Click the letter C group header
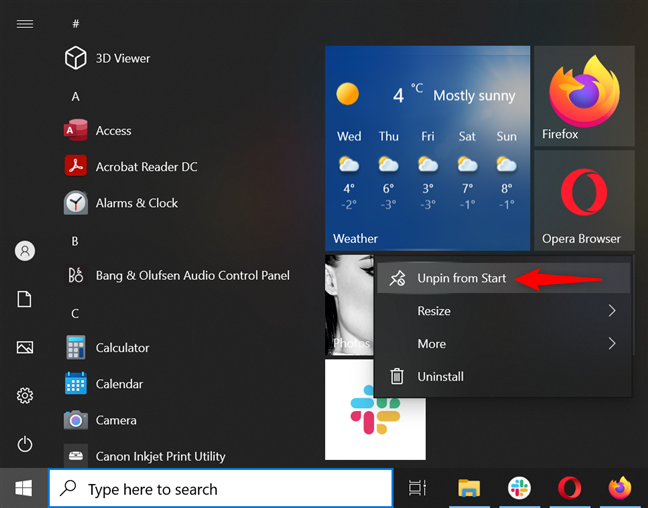The image size is (648, 508). click(x=75, y=314)
